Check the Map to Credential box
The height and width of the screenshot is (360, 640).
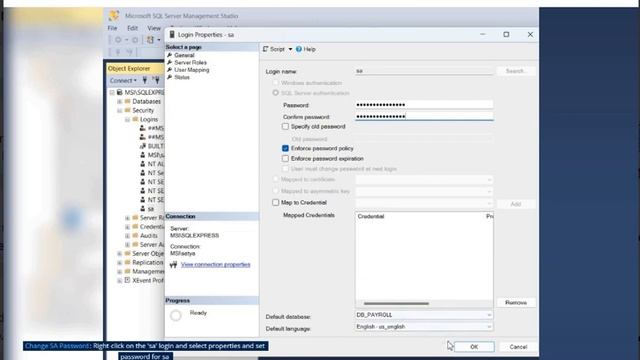[276, 202]
